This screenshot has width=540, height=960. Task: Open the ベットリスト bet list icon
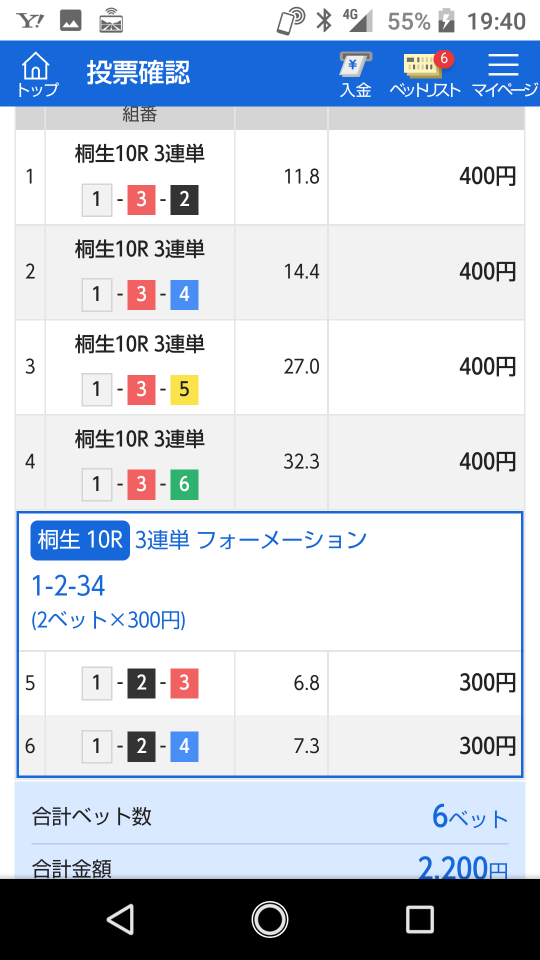(425, 73)
